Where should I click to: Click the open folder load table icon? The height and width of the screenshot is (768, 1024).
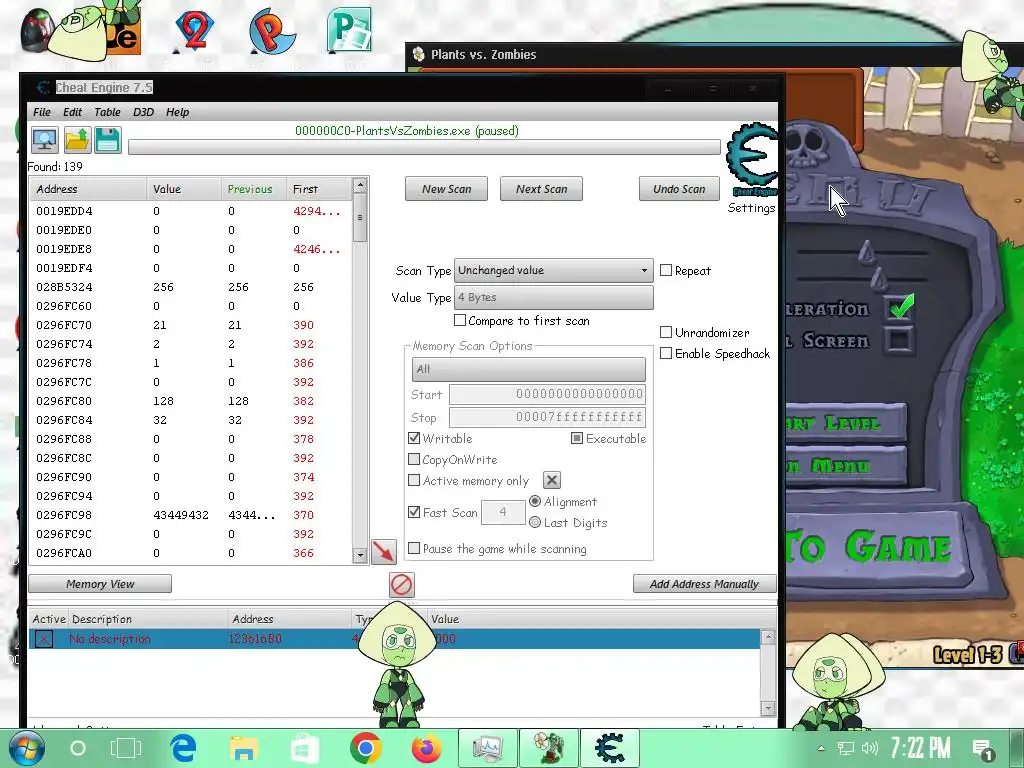(x=76, y=140)
